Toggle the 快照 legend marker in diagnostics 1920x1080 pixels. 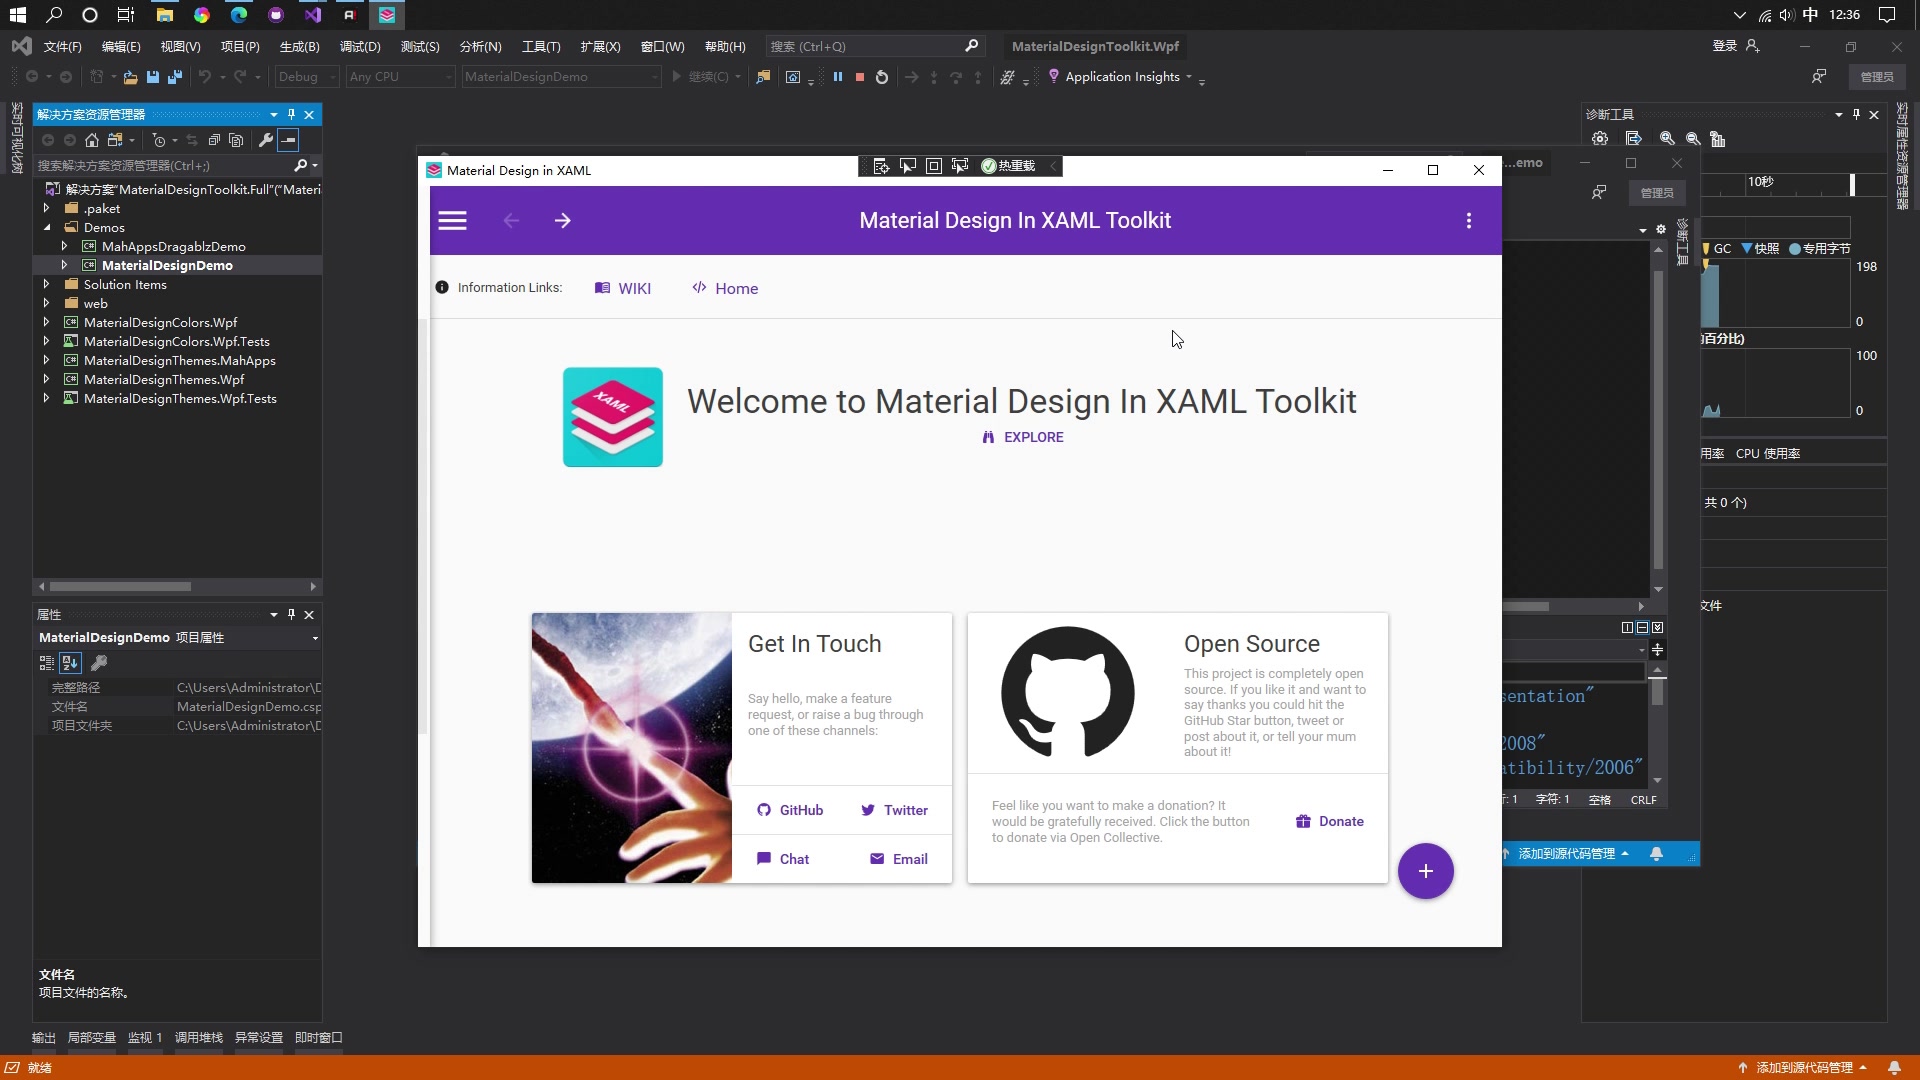(1749, 248)
